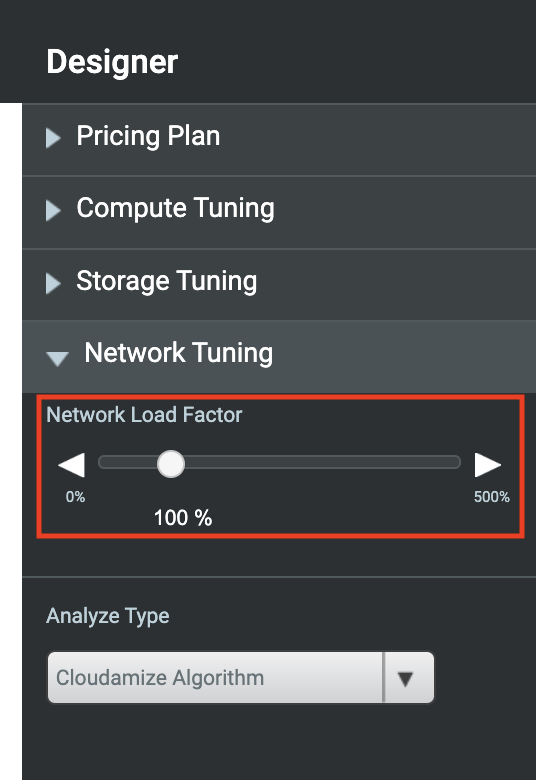This screenshot has width=536, height=780.
Task: Increase Network Load Factor with right arrow
Action: pos(487,465)
